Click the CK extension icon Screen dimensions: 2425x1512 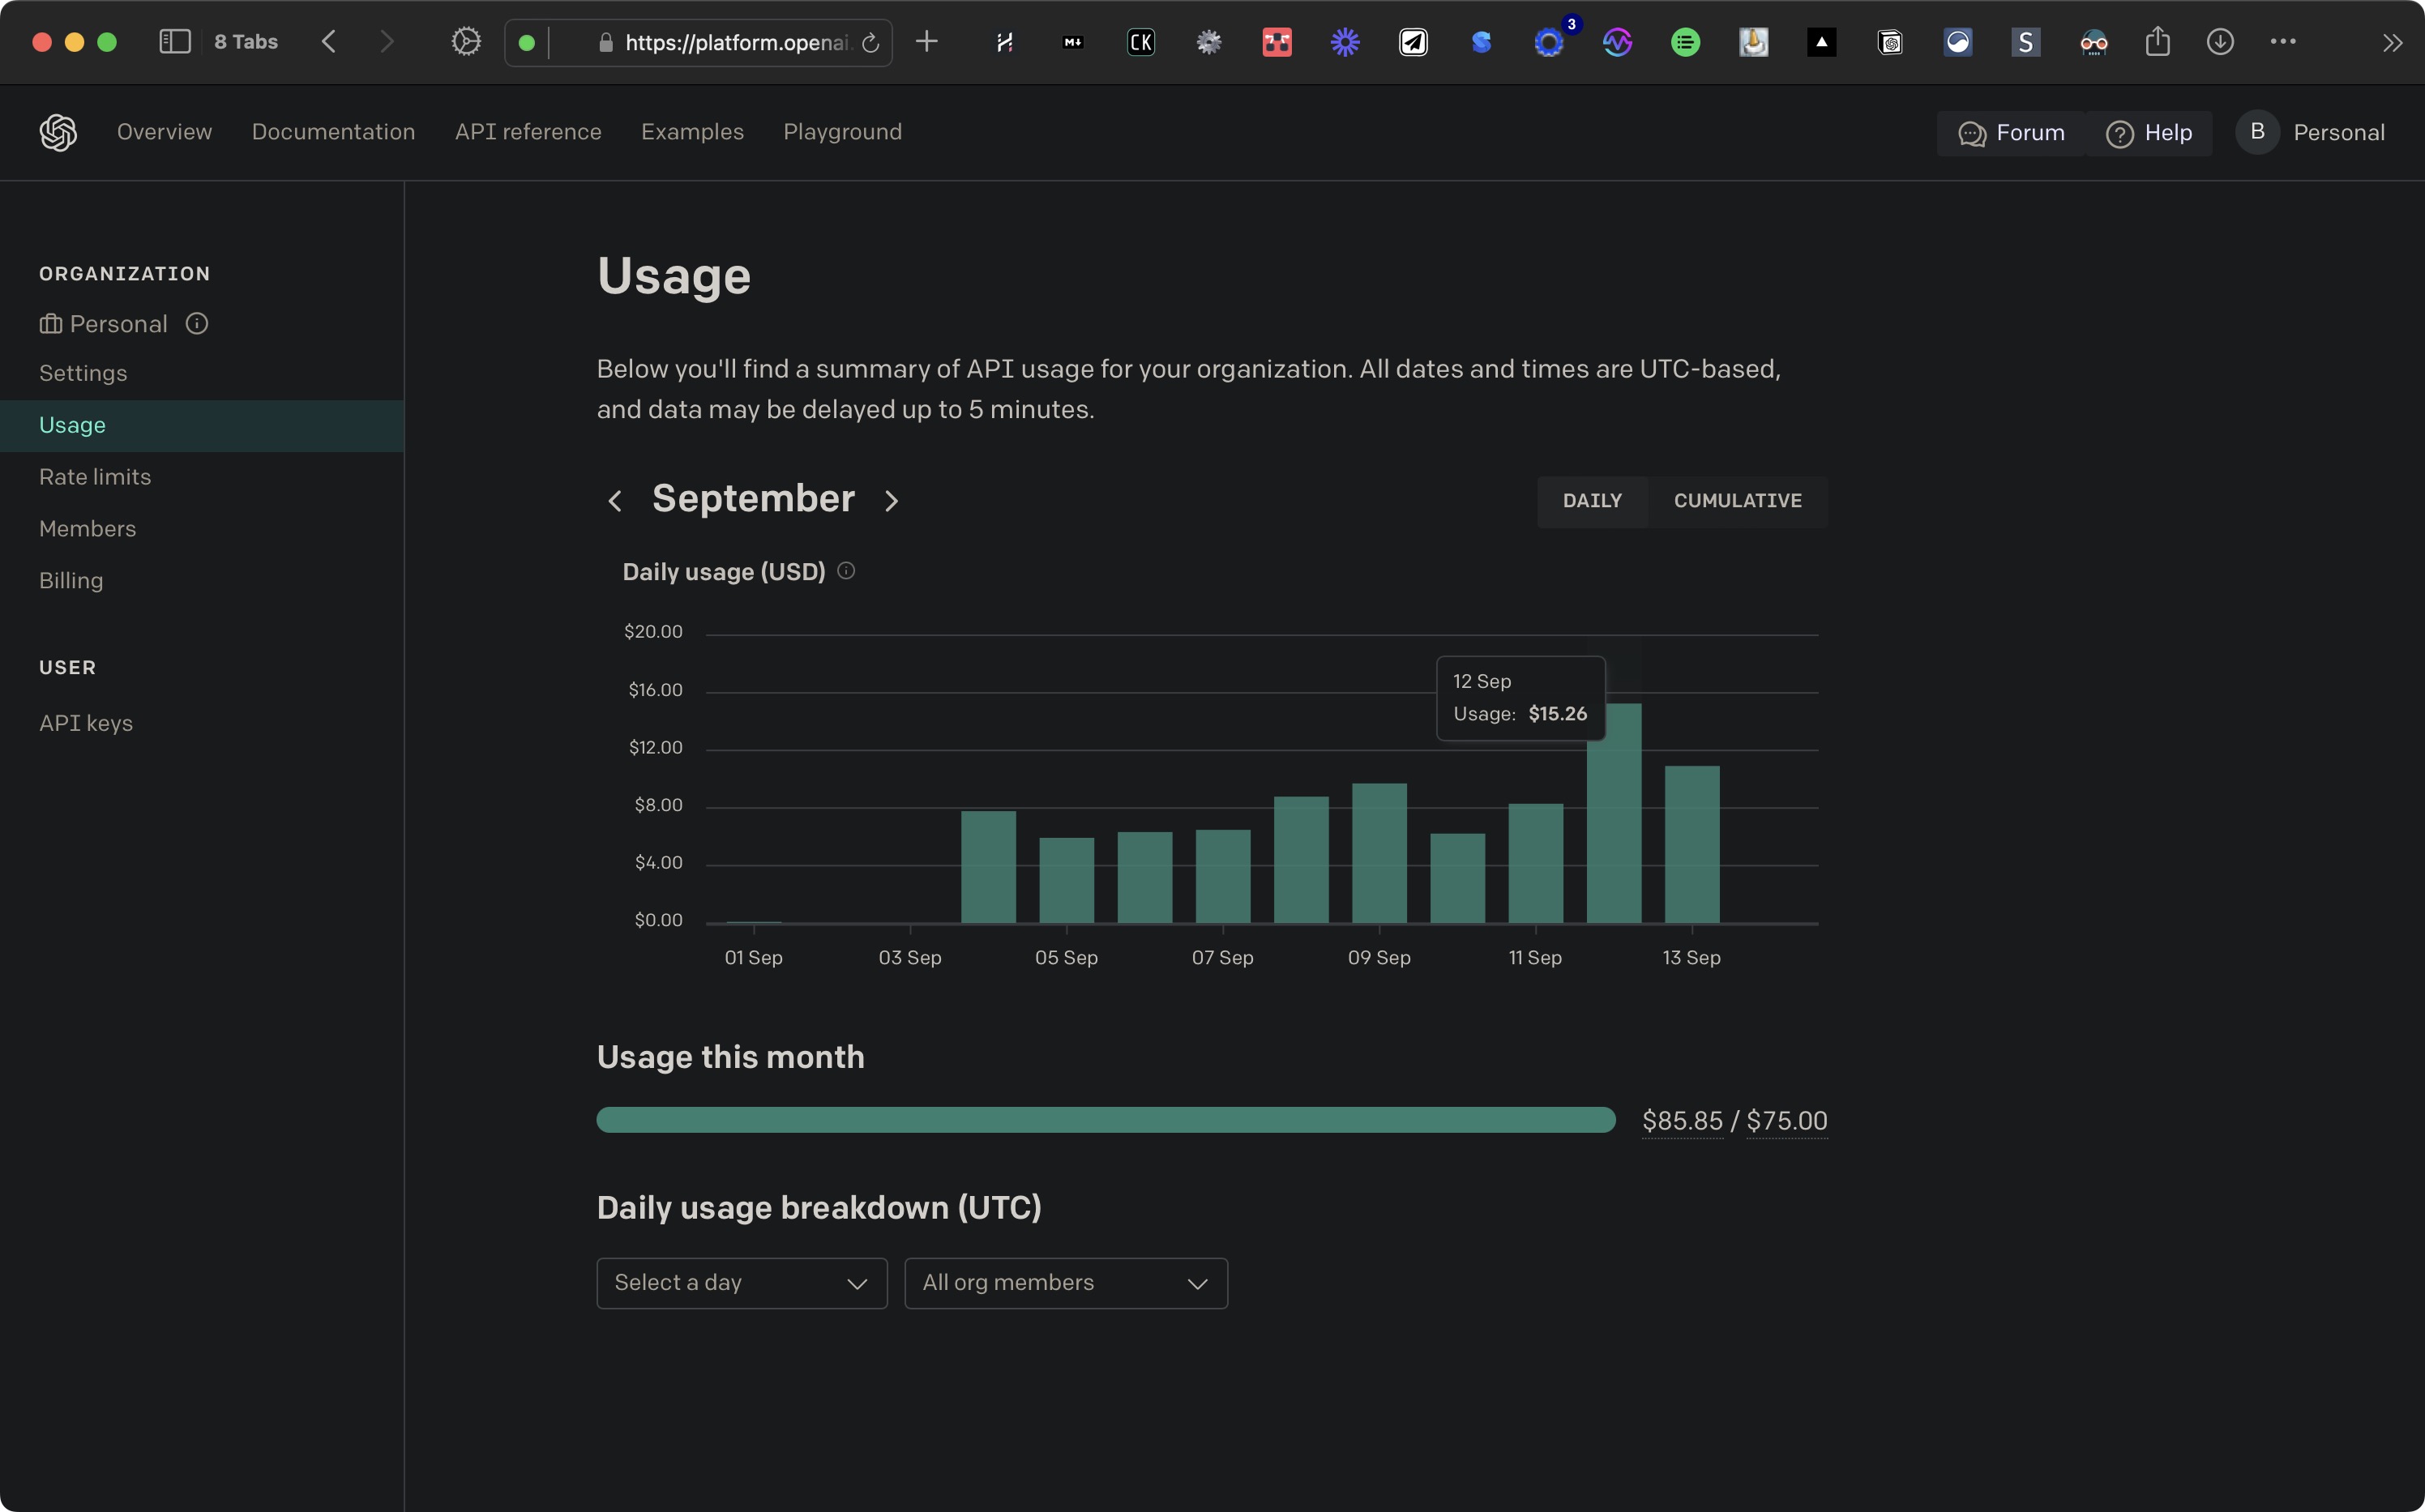coord(1141,42)
